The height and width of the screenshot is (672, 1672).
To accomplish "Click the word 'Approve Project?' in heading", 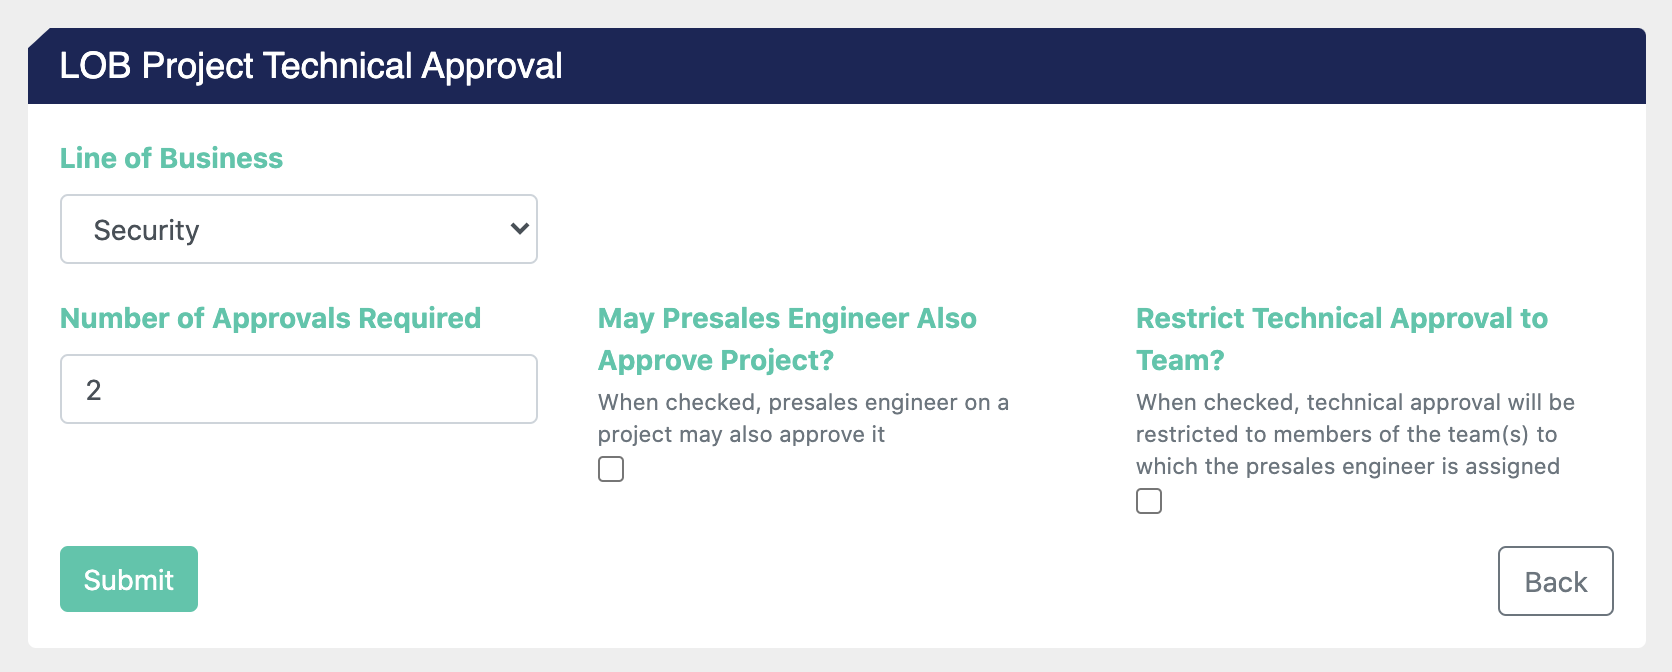I will tap(716, 360).
